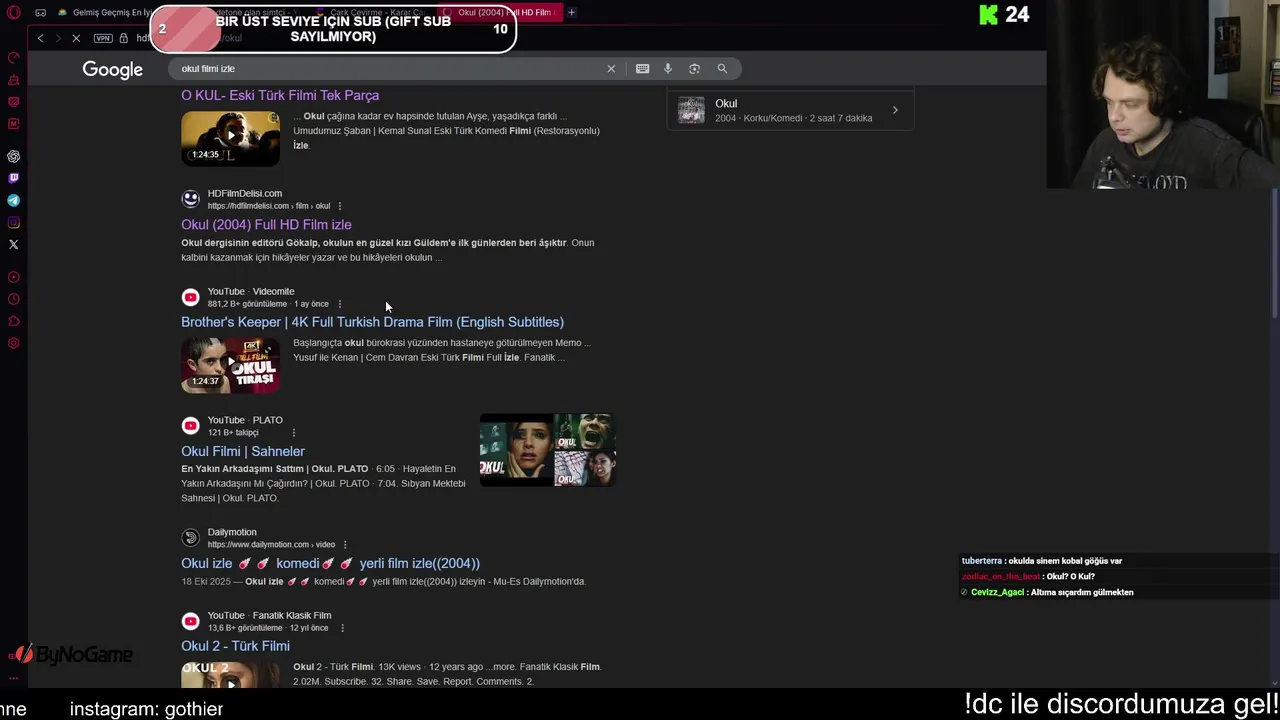
Task: Open 'Brother's Keeper | 4K Full Turkish Drama' result
Action: pyautogui.click(x=372, y=322)
